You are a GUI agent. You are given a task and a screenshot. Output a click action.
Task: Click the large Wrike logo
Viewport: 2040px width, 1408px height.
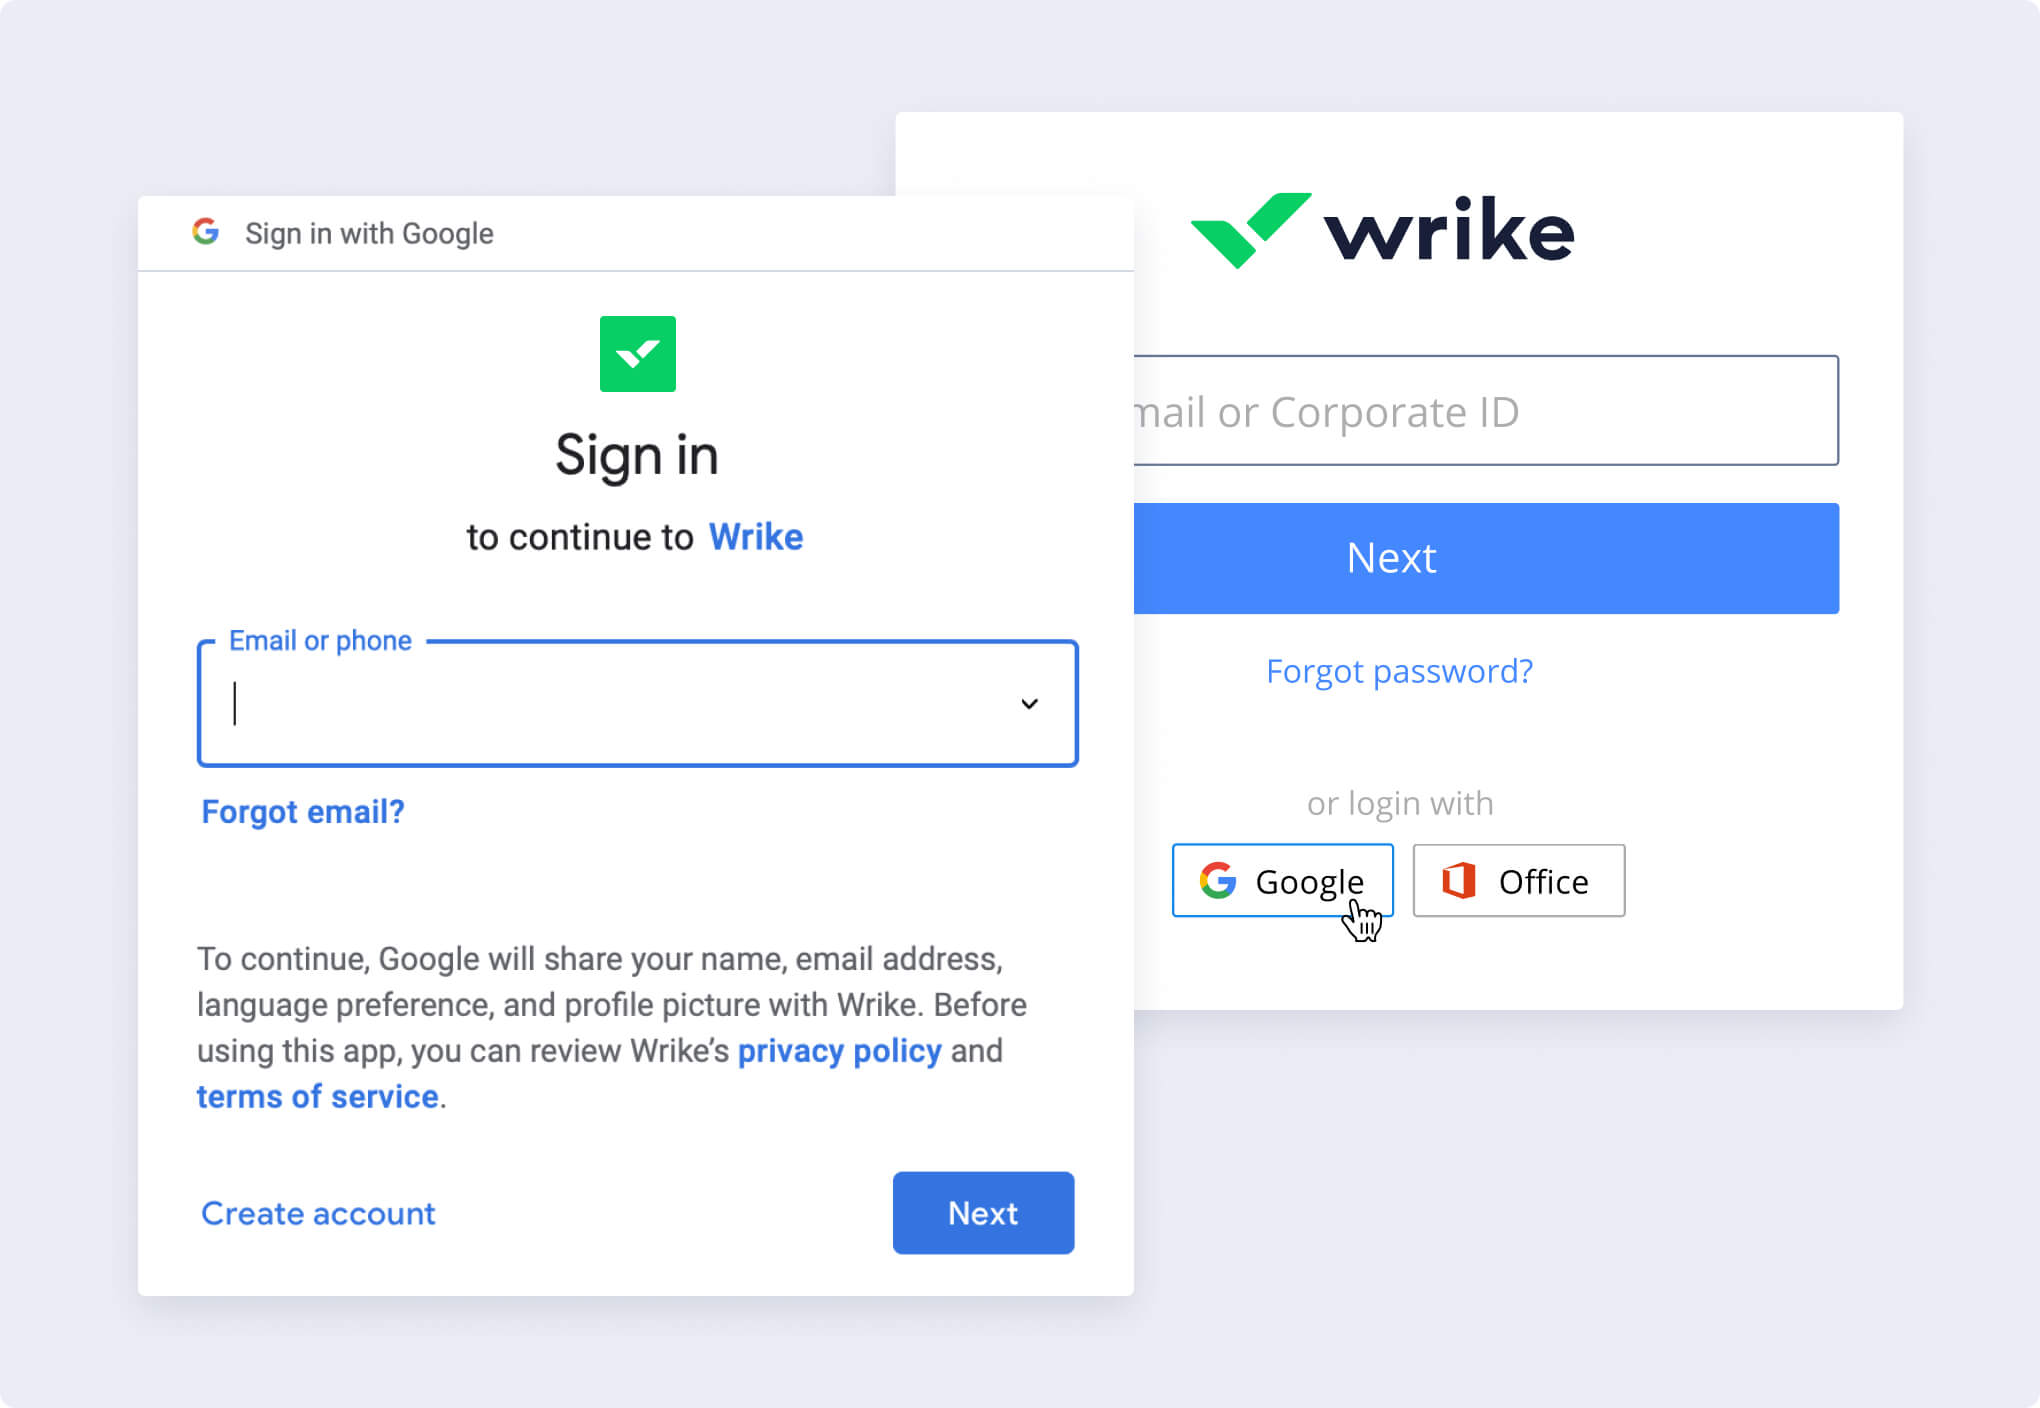[x=1382, y=230]
